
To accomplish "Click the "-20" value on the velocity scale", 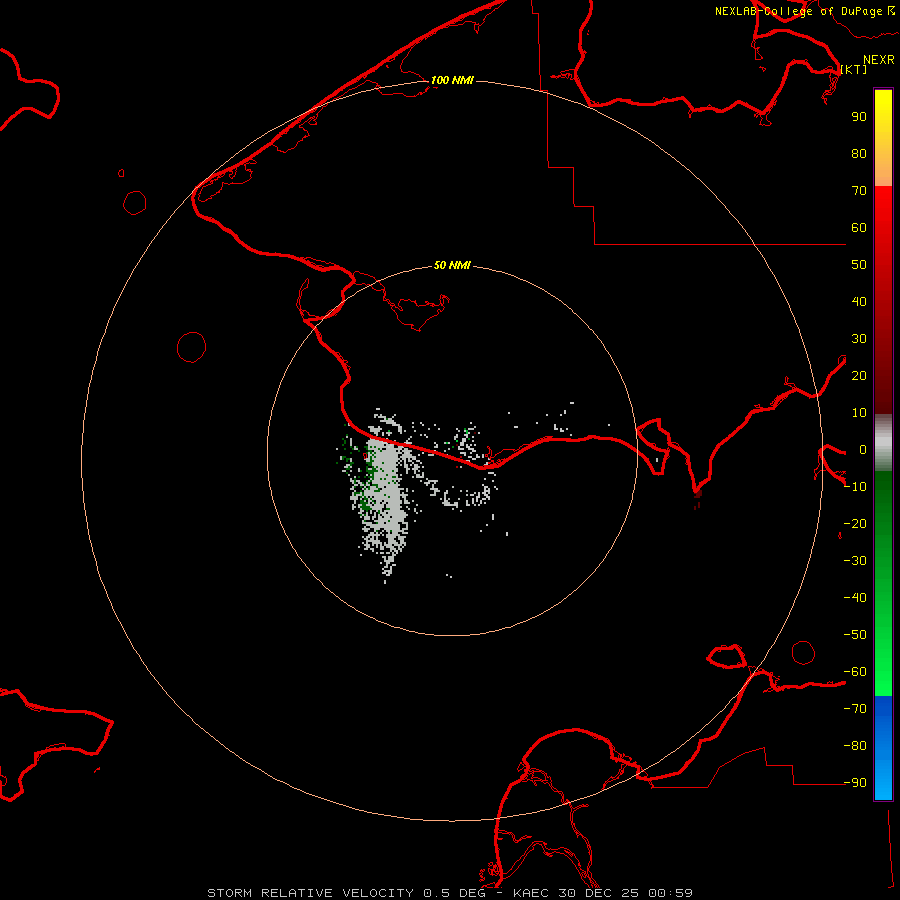I will point(855,524).
